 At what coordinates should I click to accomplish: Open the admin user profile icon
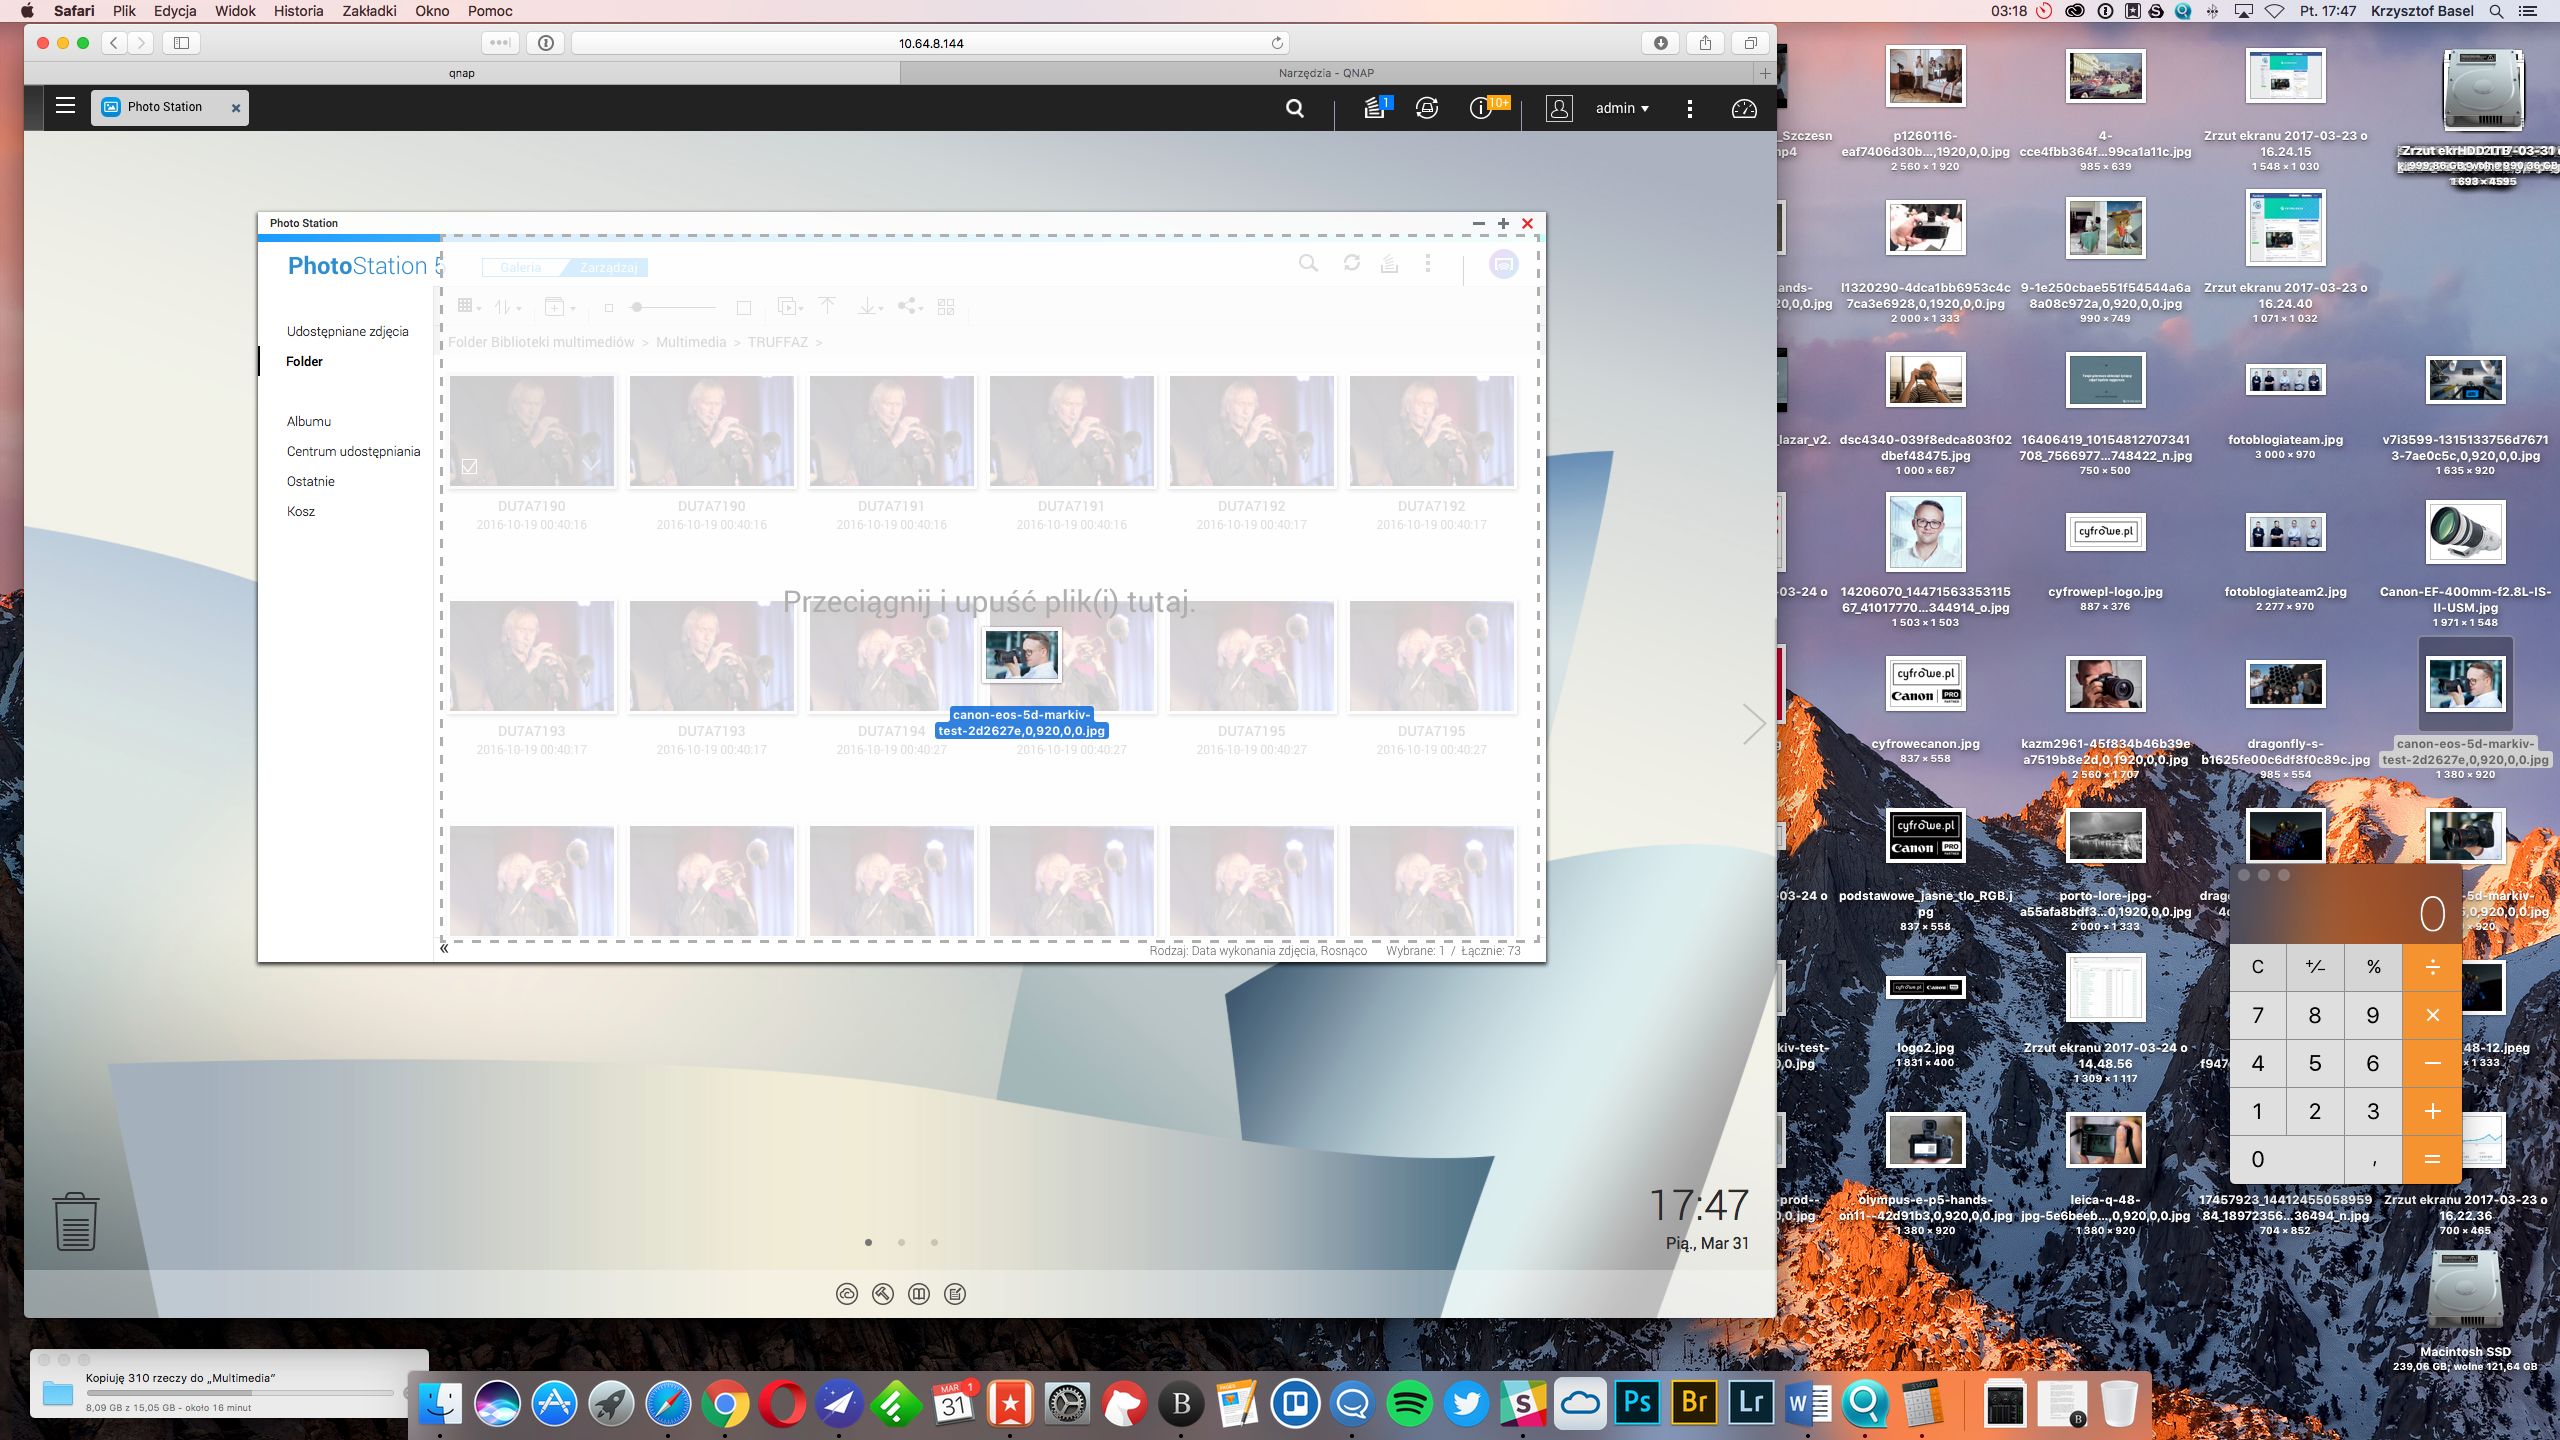[x=1559, y=108]
